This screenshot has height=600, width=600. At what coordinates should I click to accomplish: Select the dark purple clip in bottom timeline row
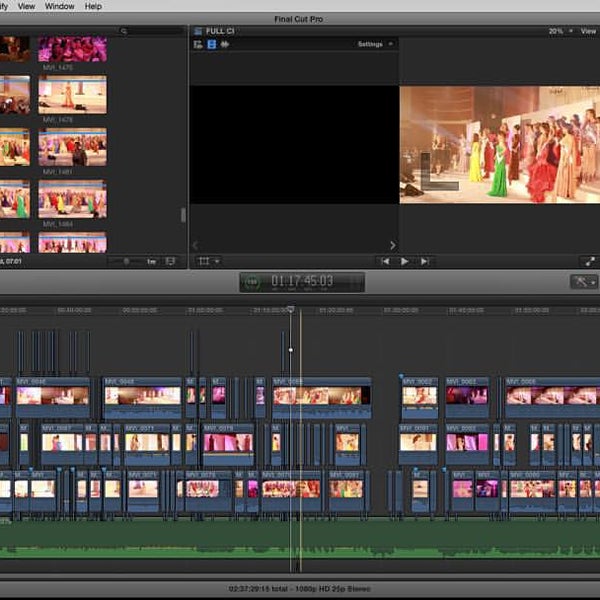coord(487,491)
